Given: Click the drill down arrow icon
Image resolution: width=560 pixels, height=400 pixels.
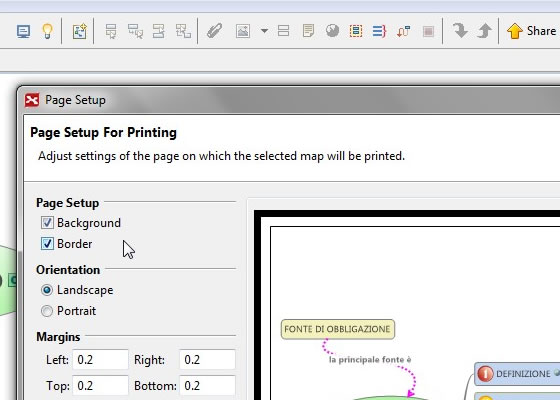Looking at the screenshot, I should (x=460, y=31).
